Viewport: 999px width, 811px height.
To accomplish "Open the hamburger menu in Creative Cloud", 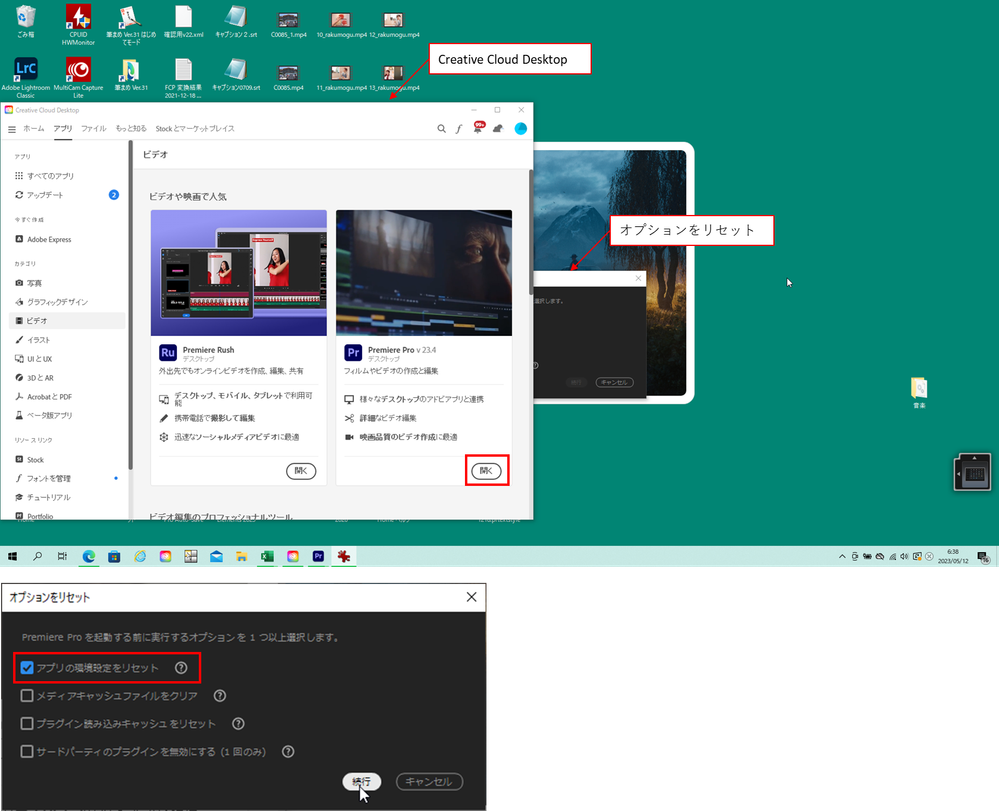I will point(12,128).
